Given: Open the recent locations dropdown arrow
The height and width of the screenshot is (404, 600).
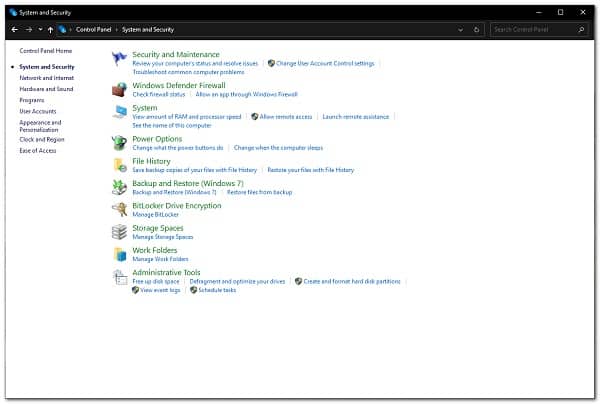Looking at the screenshot, I should pyautogui.click(x=40, y=29).
